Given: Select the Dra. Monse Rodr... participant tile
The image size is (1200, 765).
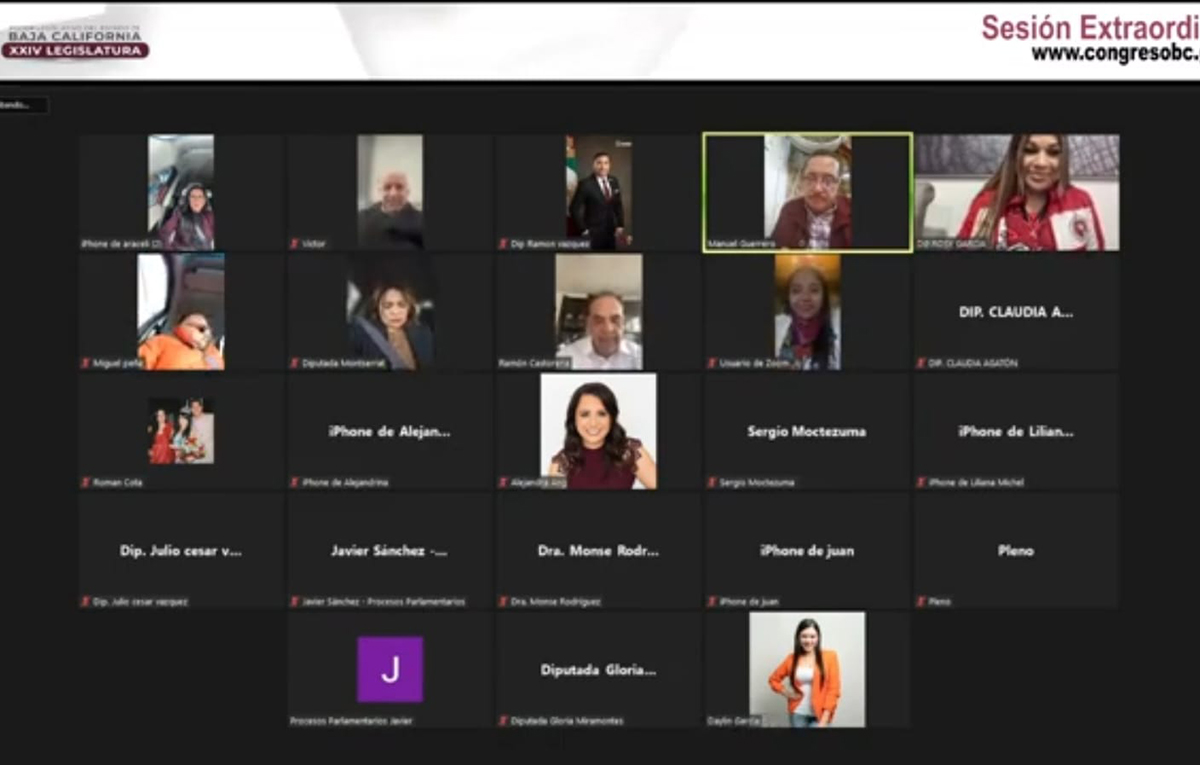Looking at the screenshot, I should coord(598,550).
